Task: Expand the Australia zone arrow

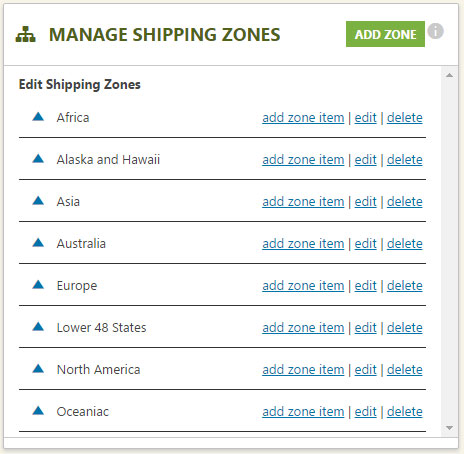Action: 38,242
